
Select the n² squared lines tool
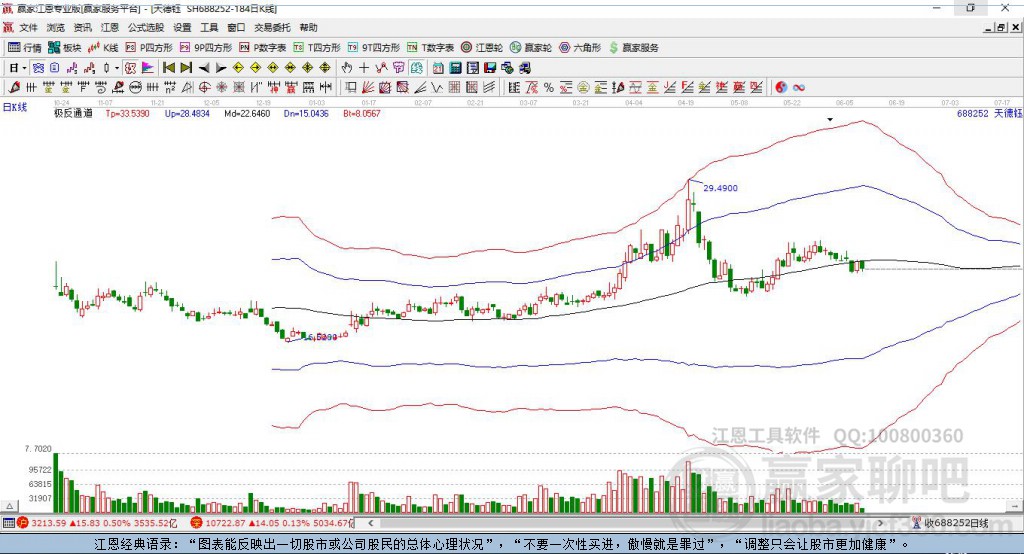pos(170,88)
